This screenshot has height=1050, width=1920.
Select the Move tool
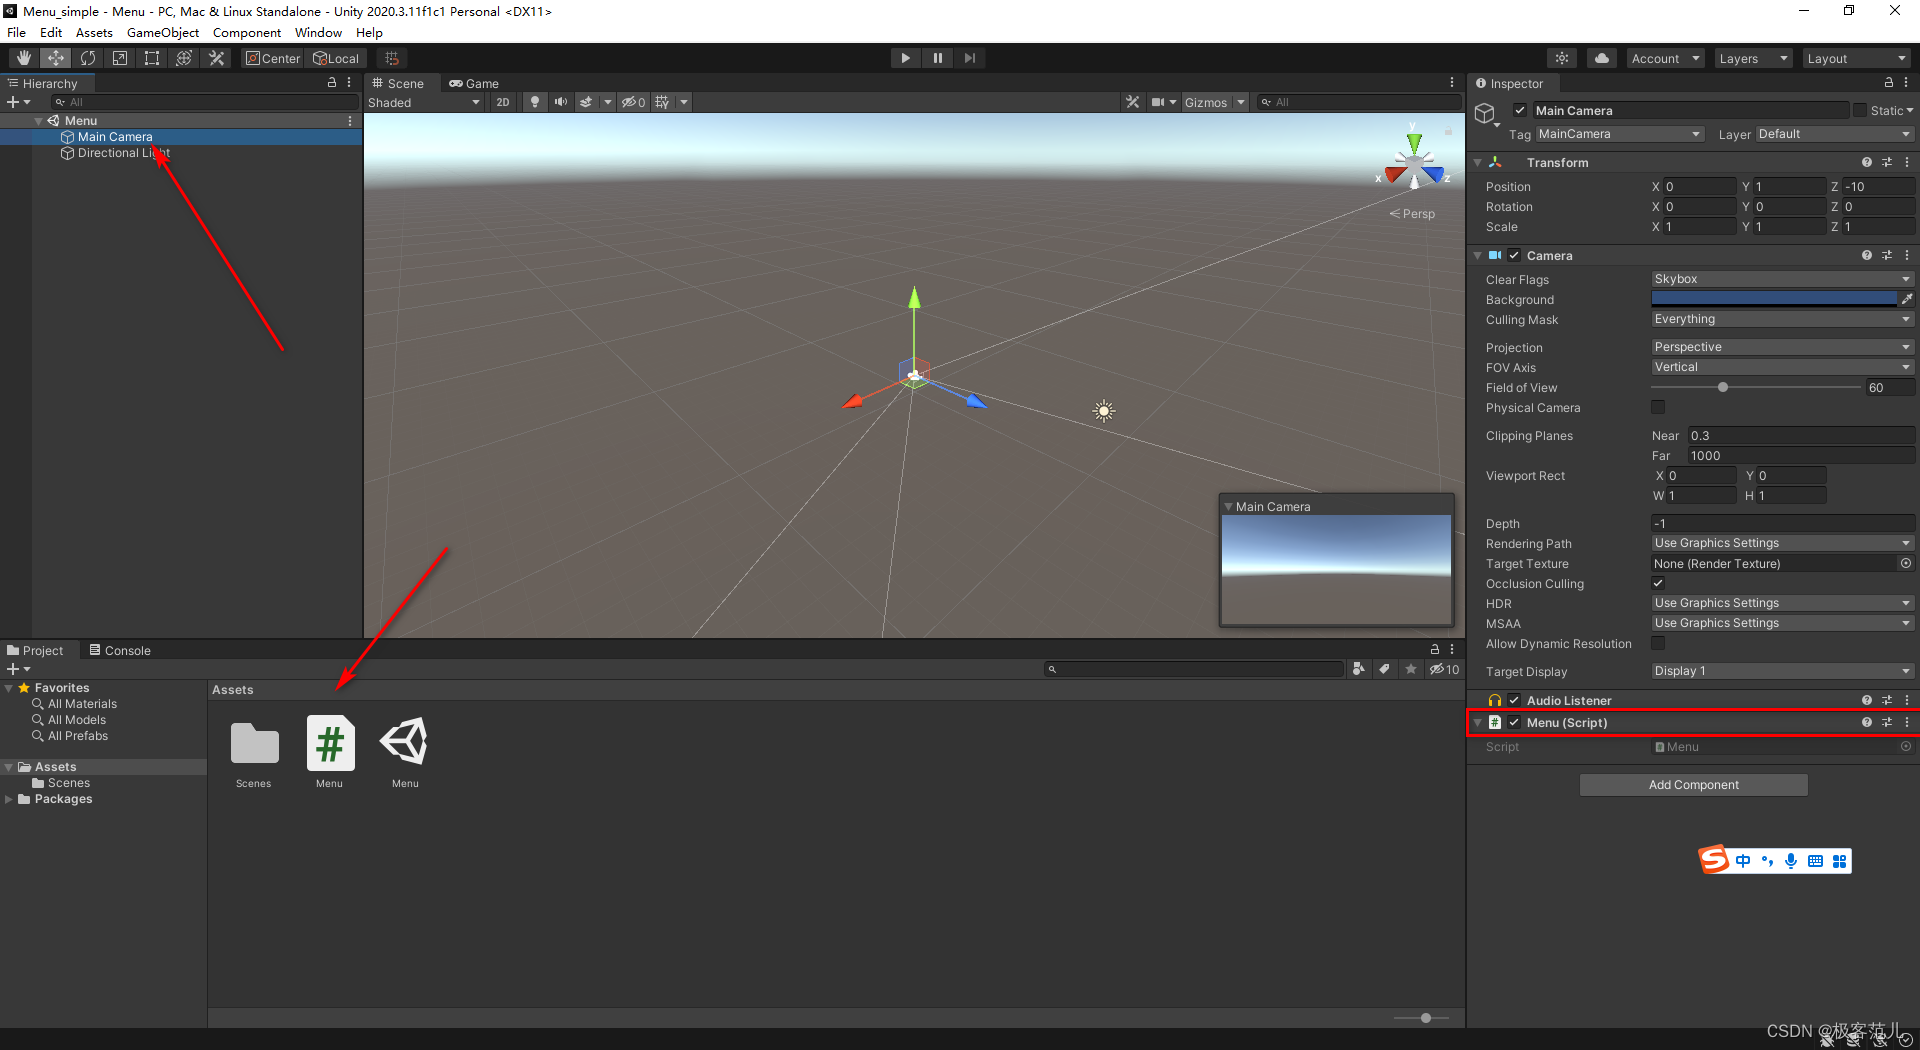click(x=56, y=58)
